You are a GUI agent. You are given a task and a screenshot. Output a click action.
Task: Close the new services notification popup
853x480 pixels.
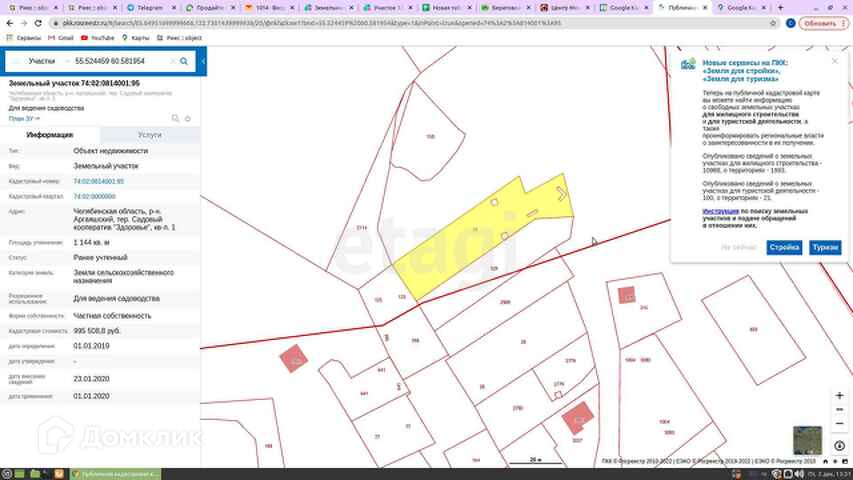tap(835, 61)
